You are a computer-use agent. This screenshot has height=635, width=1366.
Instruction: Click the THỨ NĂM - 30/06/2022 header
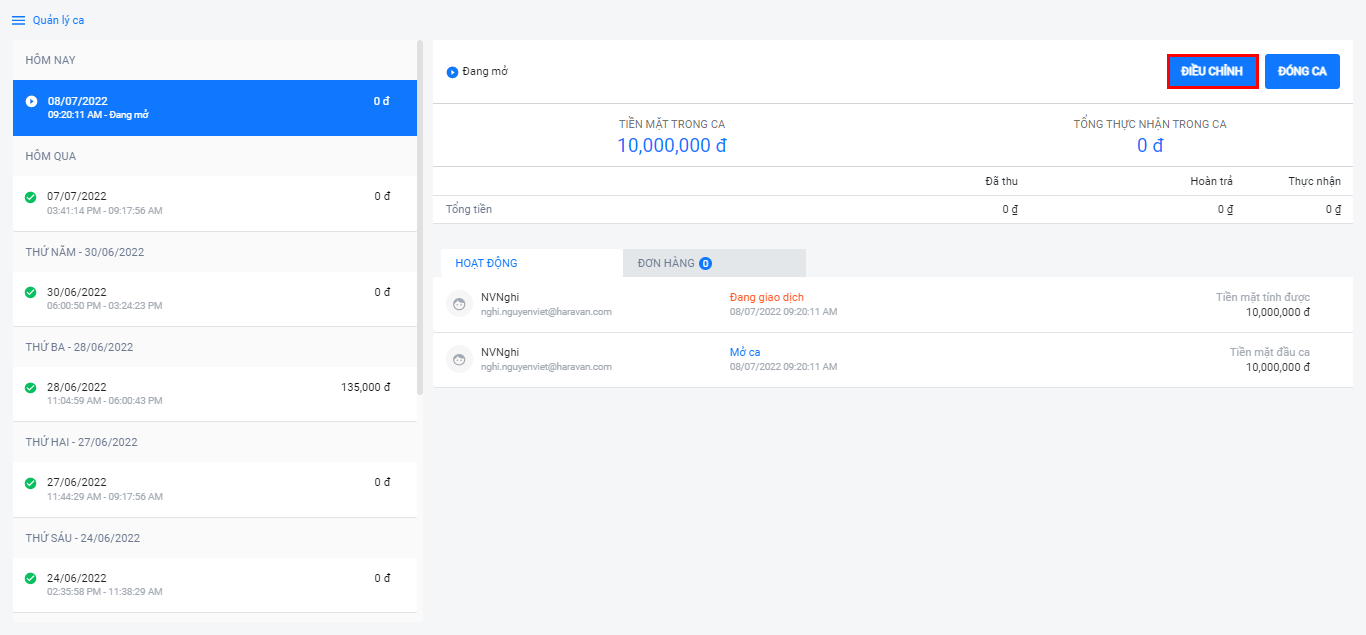pyautogui.click(x=85, y=252)
